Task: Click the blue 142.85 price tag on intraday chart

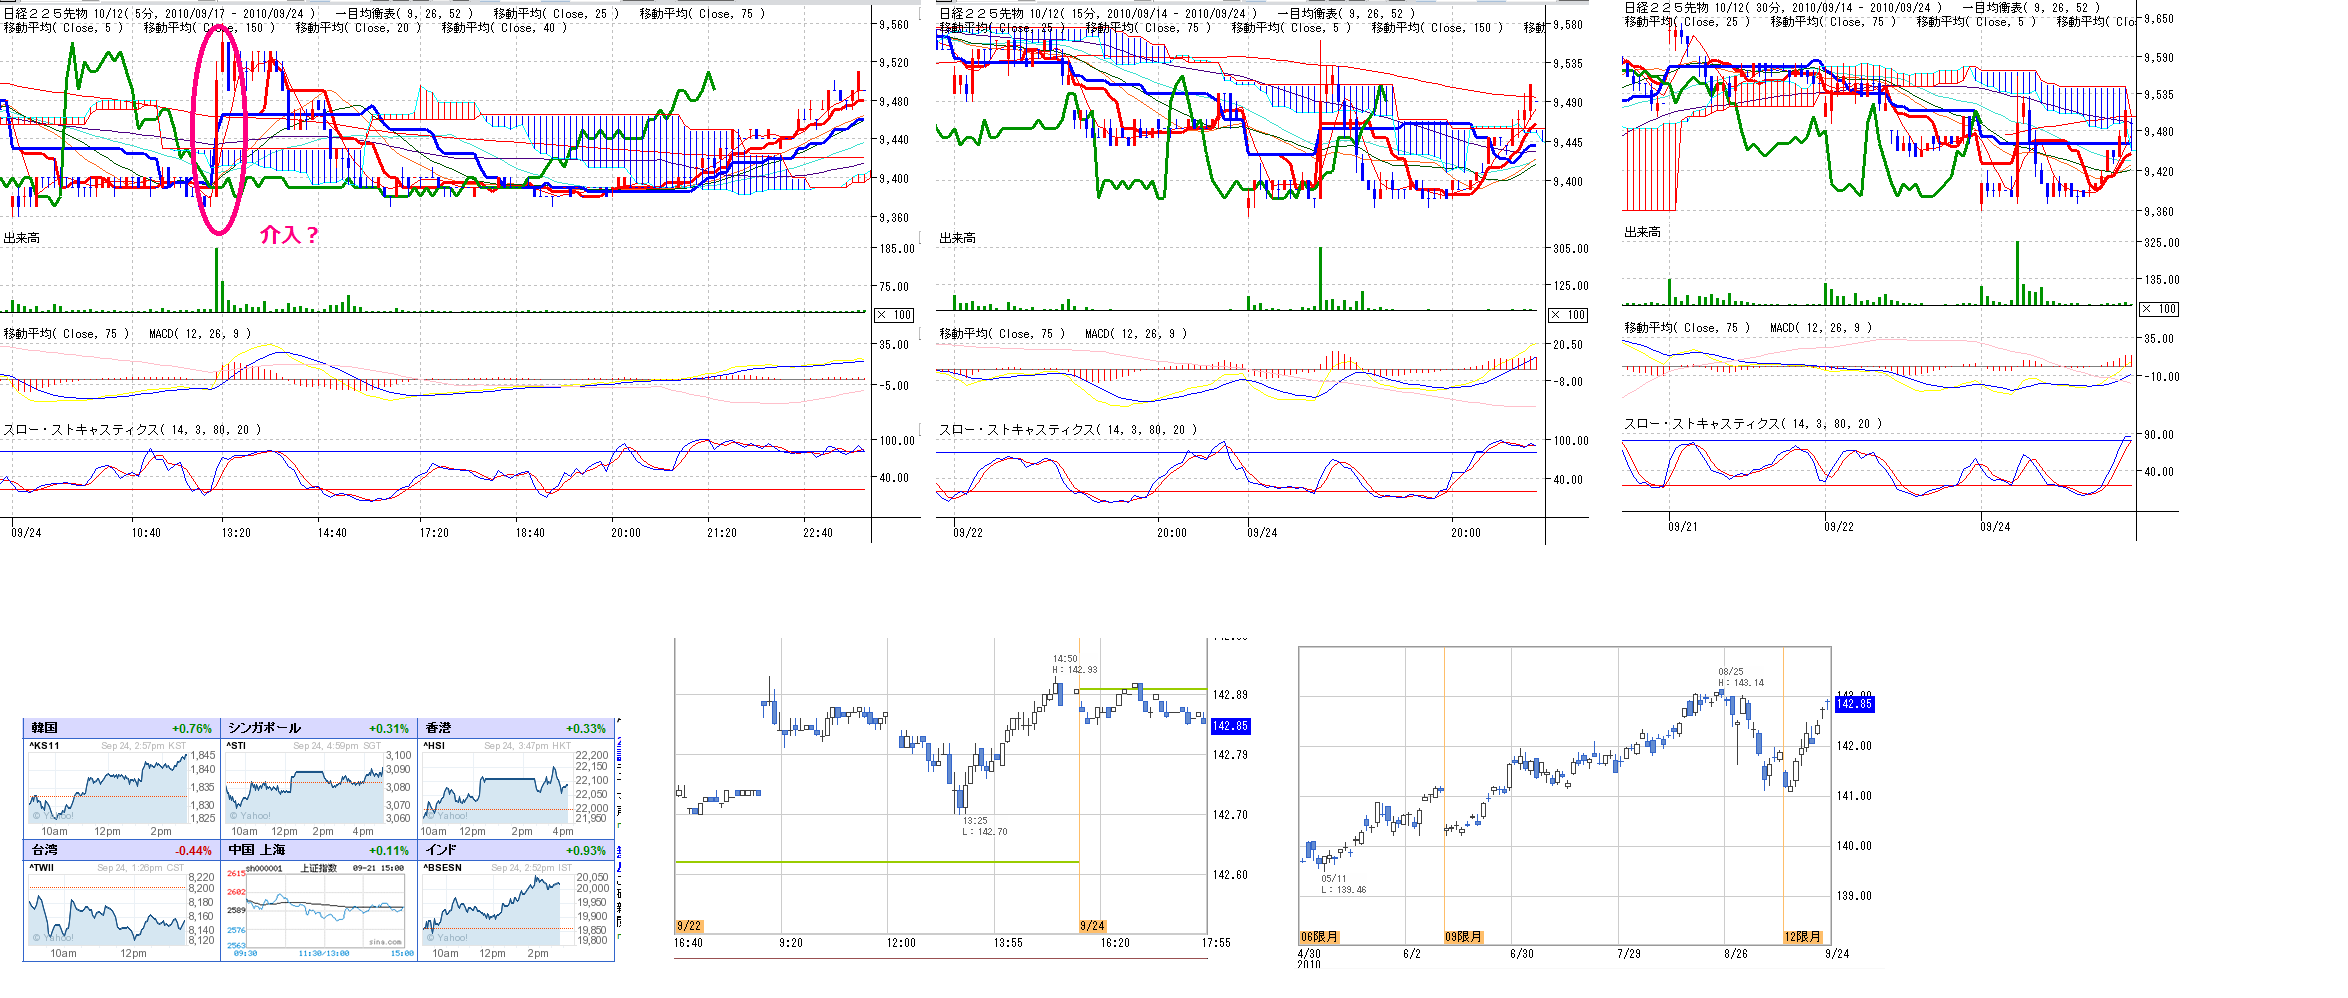Action: click(x=1230, y=726)
